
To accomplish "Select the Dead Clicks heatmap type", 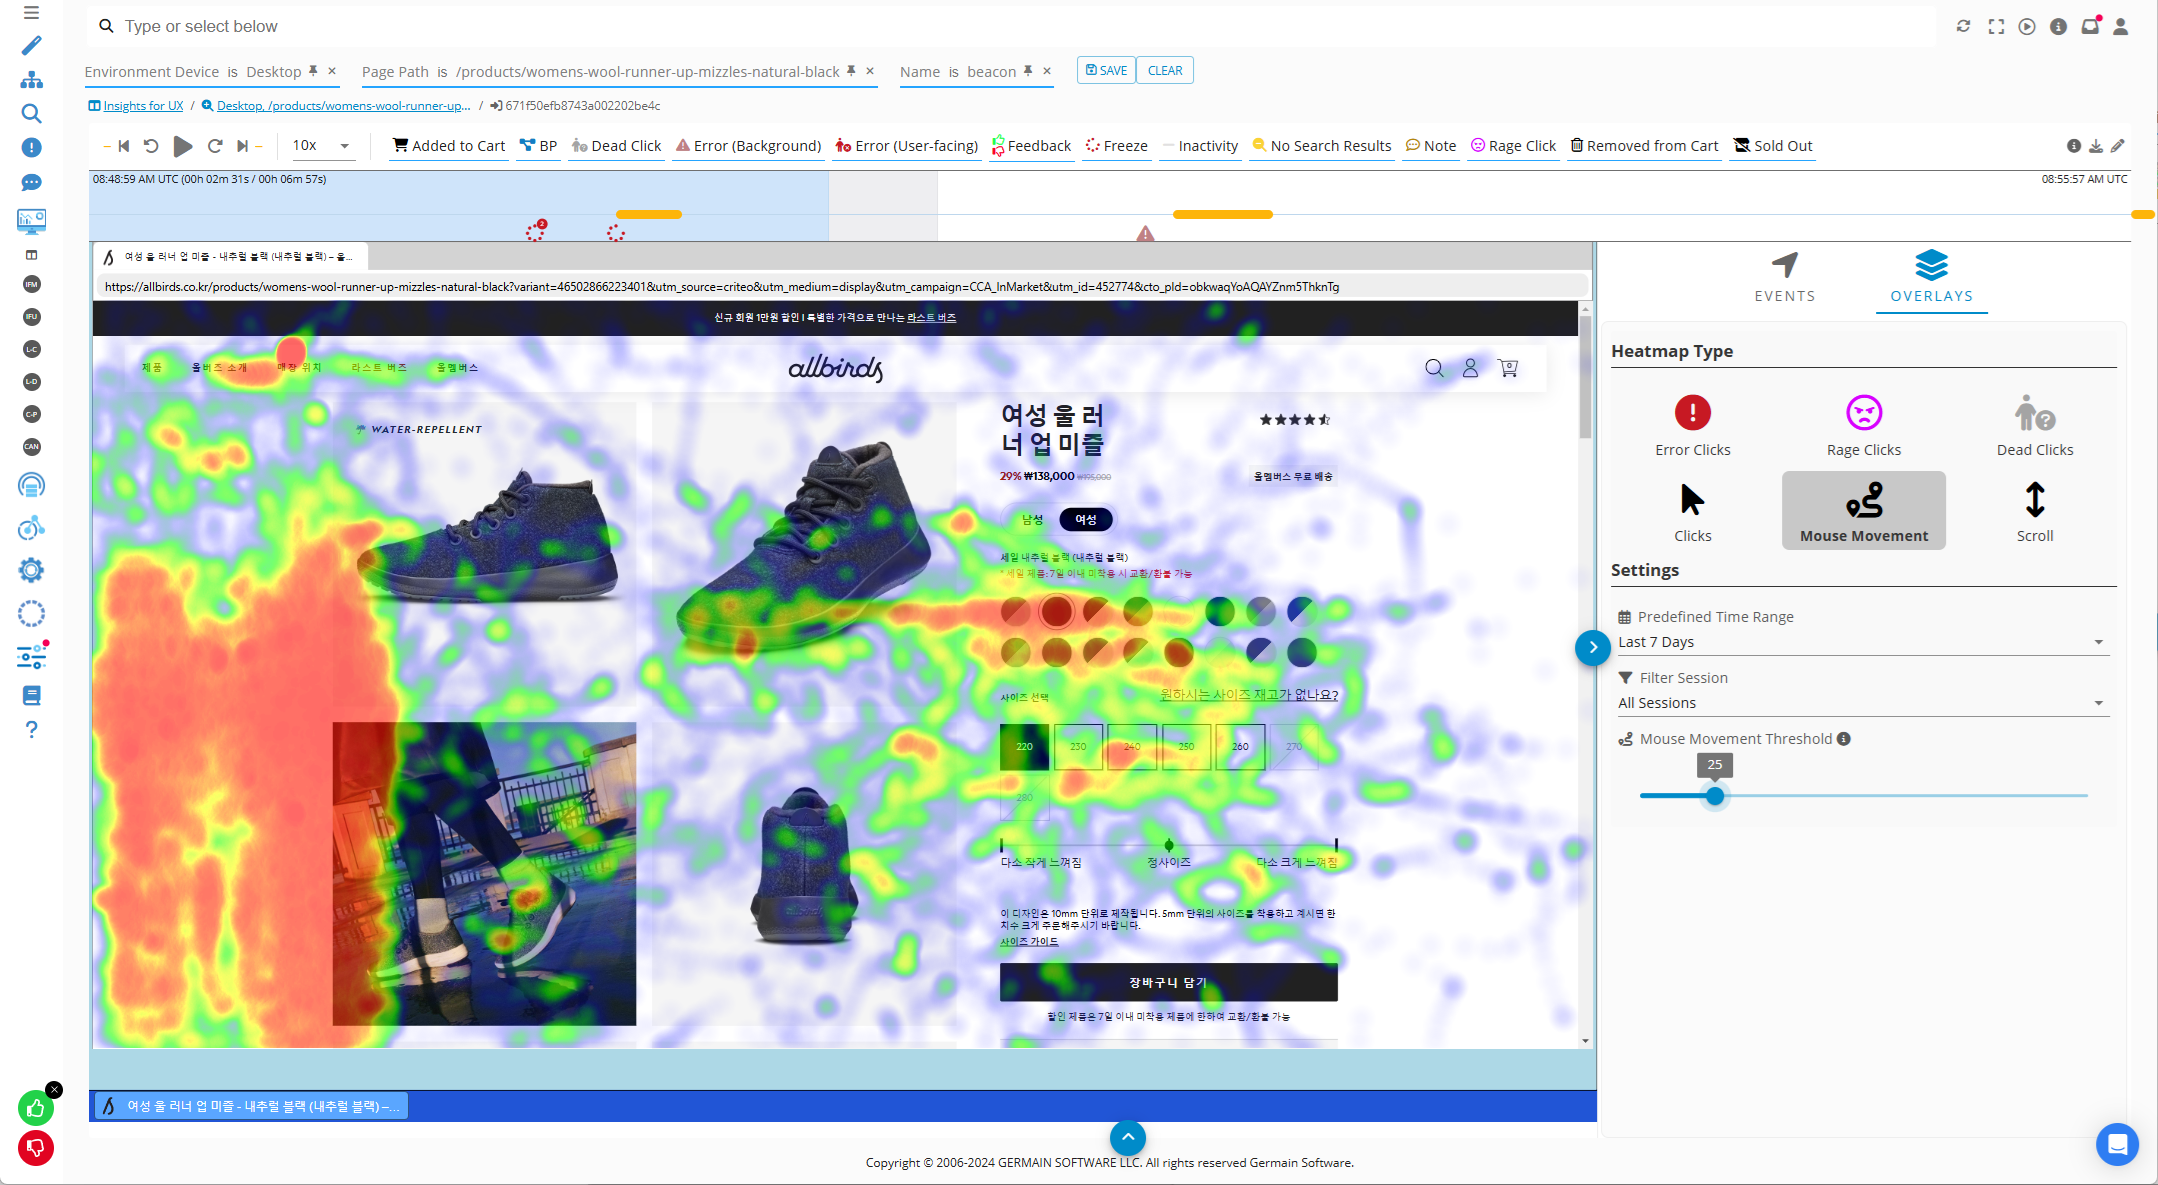I will pos(2035,423).
